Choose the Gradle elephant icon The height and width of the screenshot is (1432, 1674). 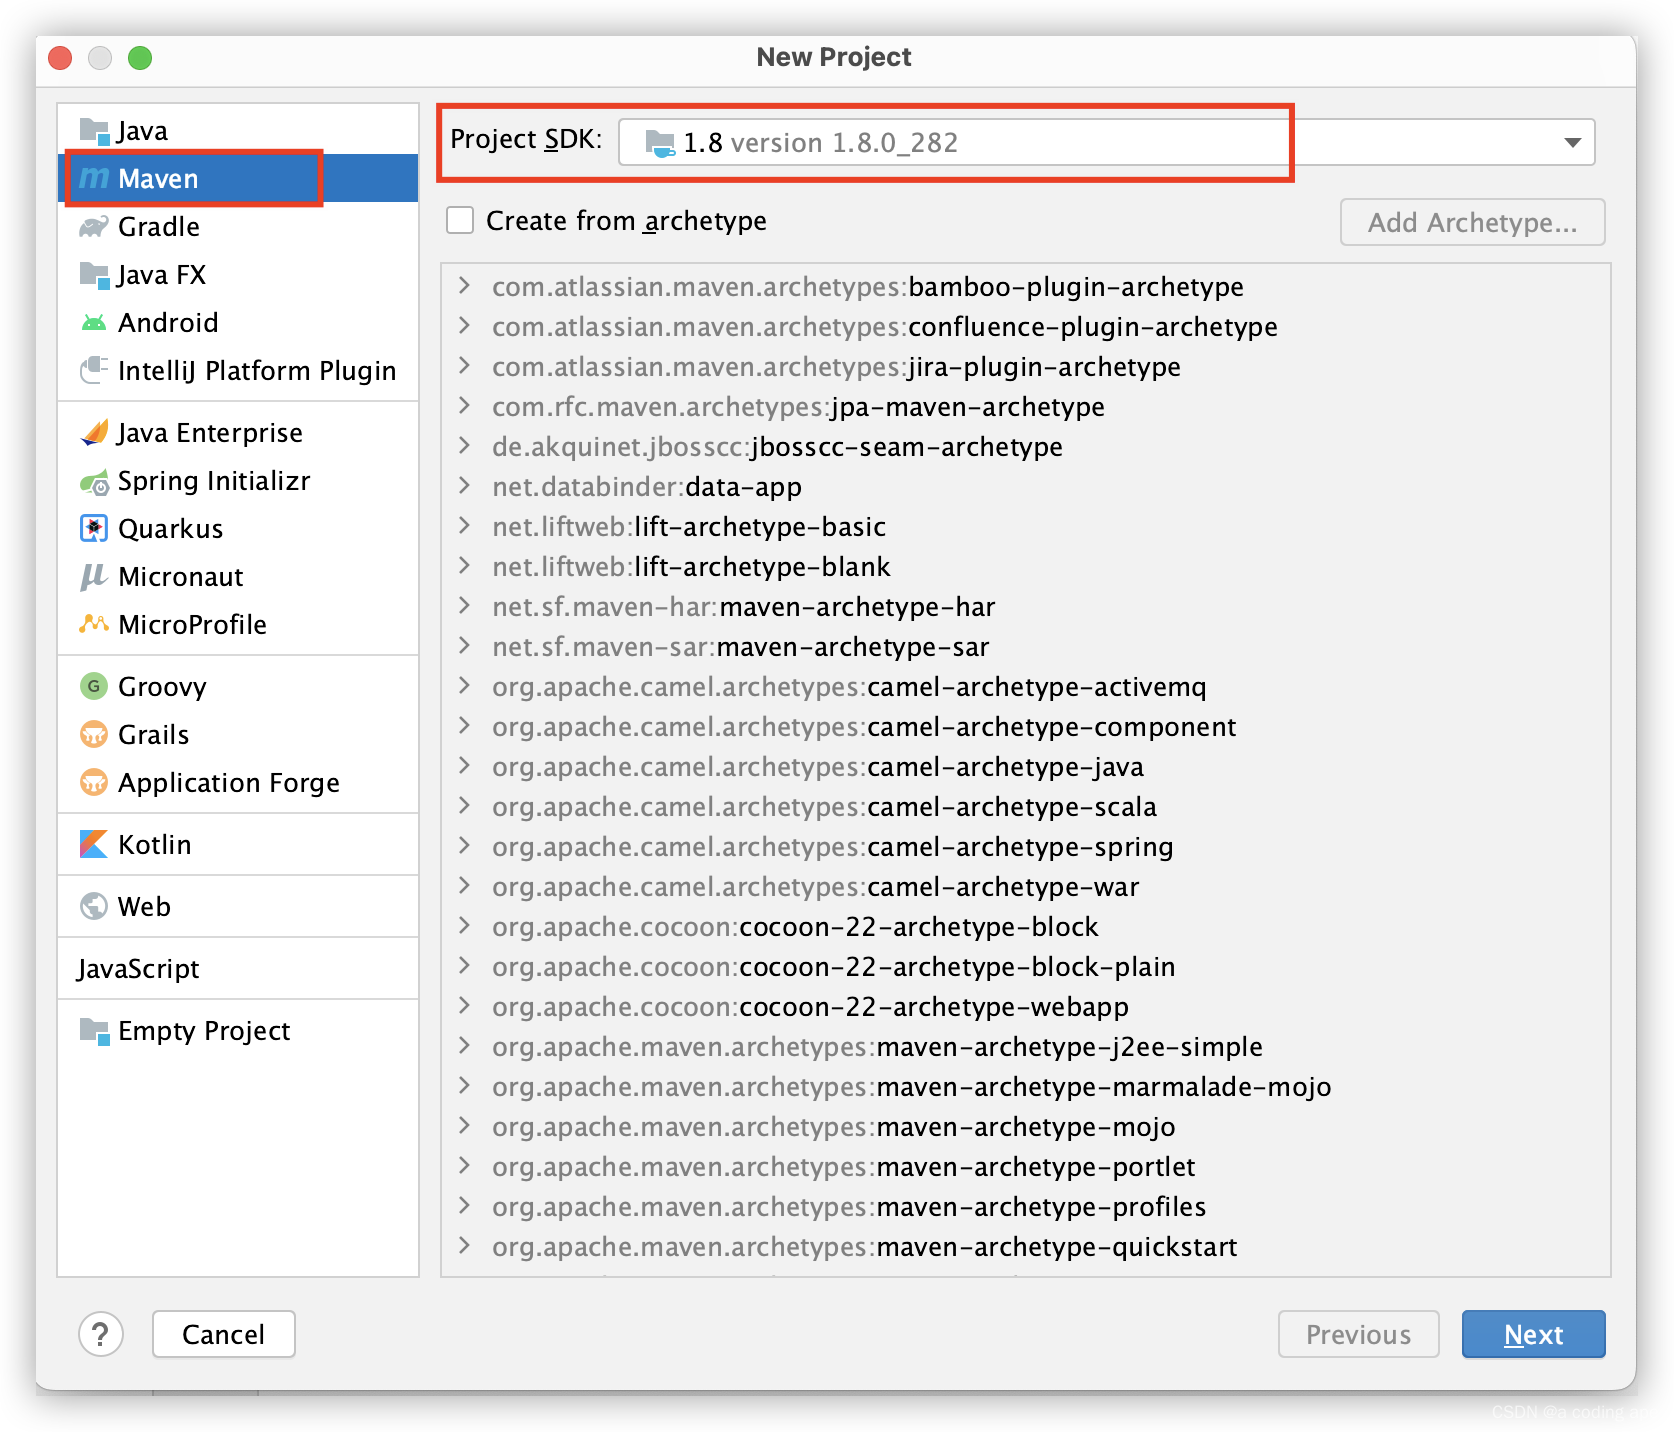94,227
